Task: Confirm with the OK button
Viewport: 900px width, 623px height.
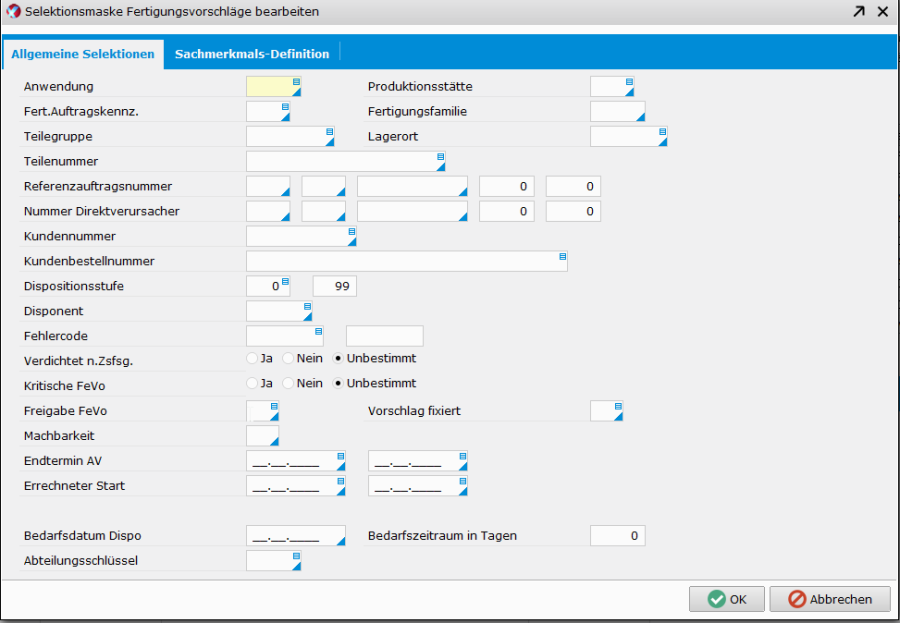Action: tap(727, 599)
